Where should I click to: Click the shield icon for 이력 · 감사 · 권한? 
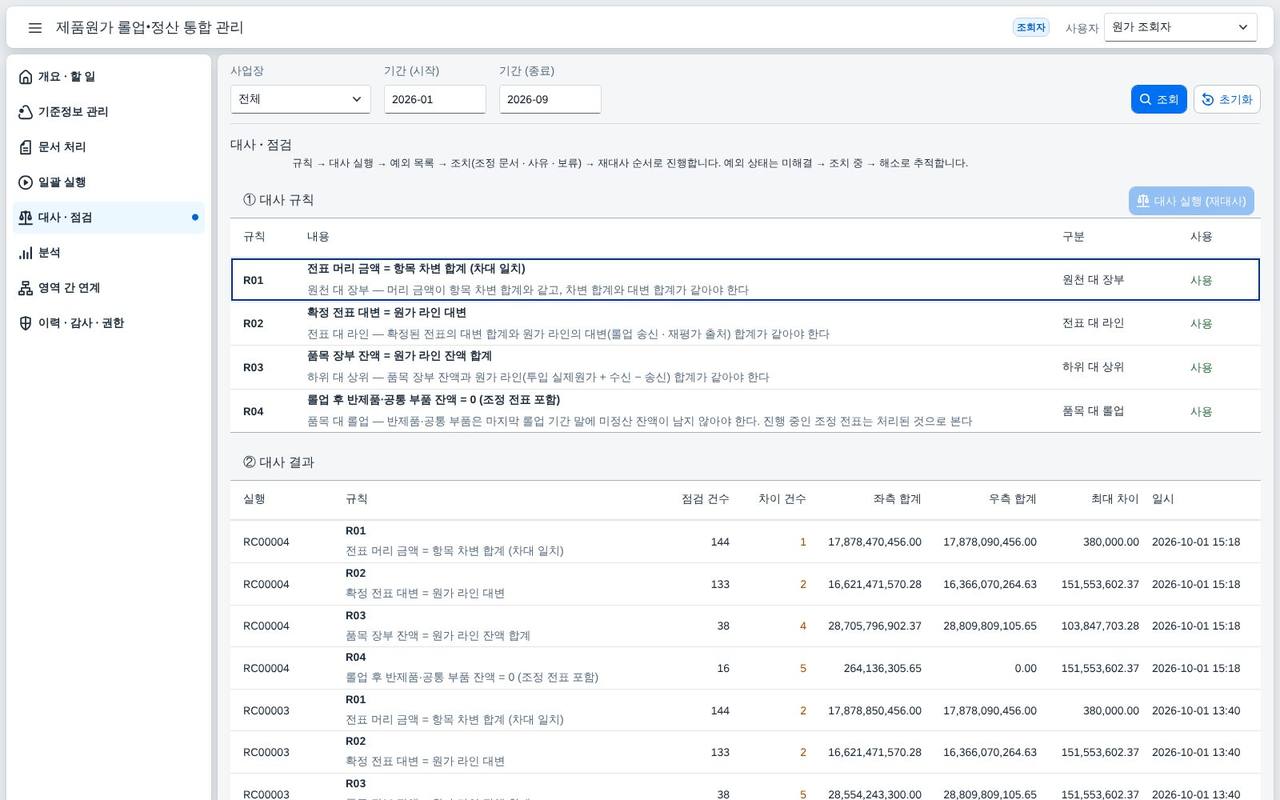(26, 323)
